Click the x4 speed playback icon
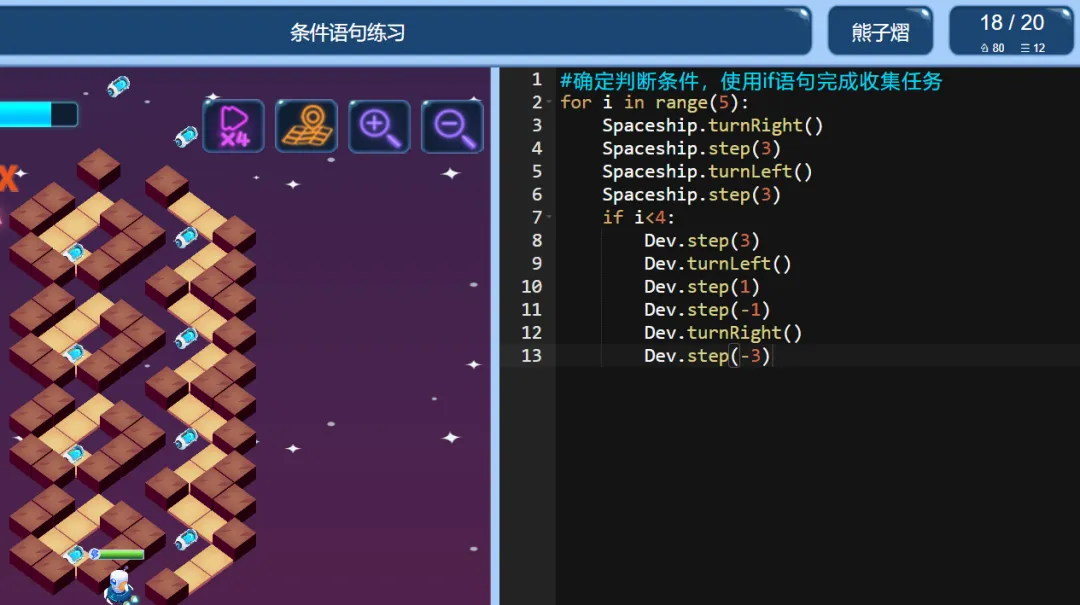Screen dimensions: 1080x605 (x=233, y=126)
